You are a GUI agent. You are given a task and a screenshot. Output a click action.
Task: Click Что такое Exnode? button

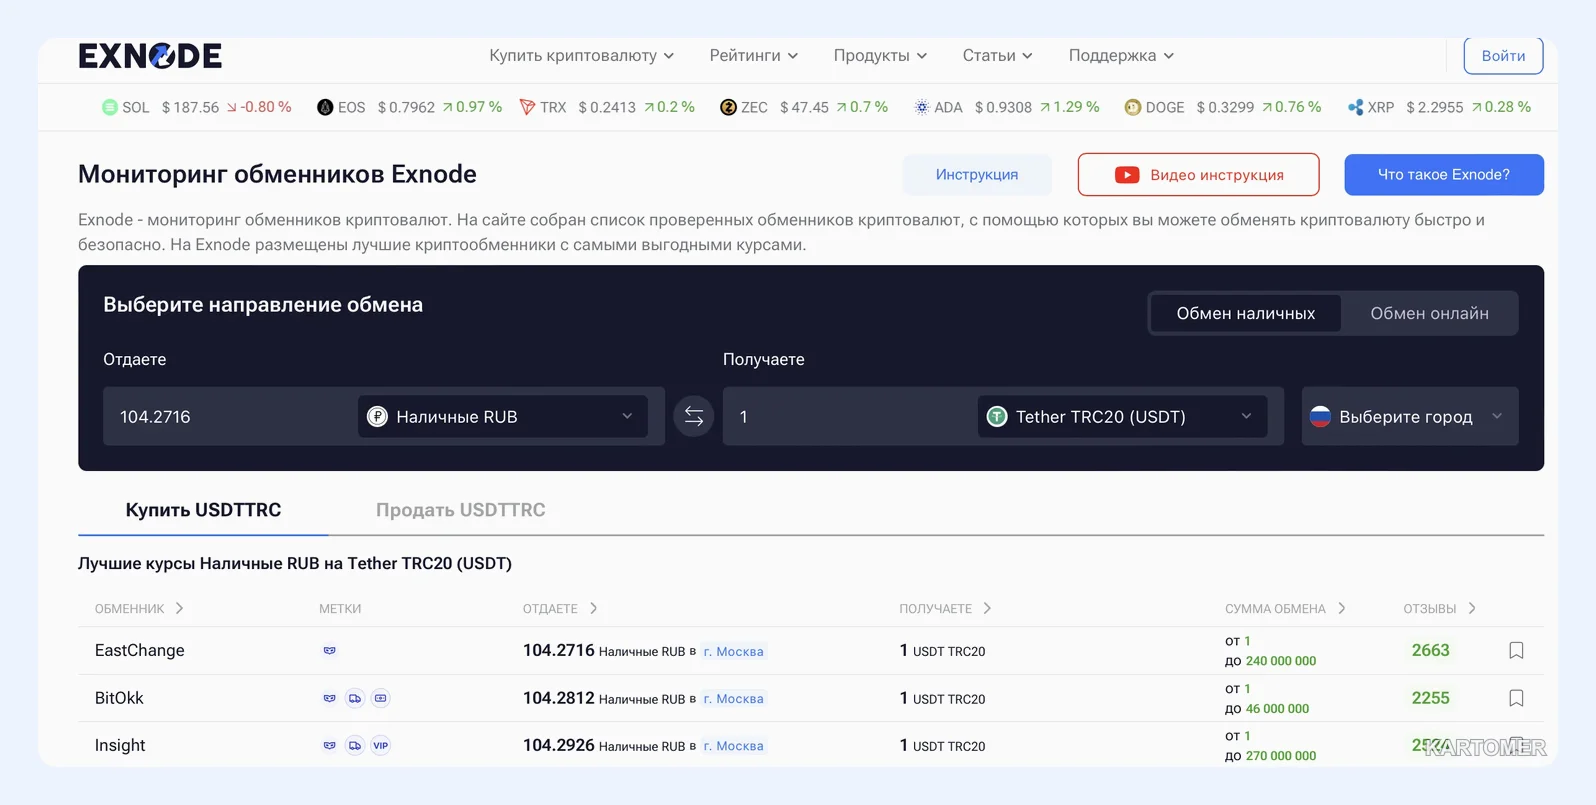1443,175
